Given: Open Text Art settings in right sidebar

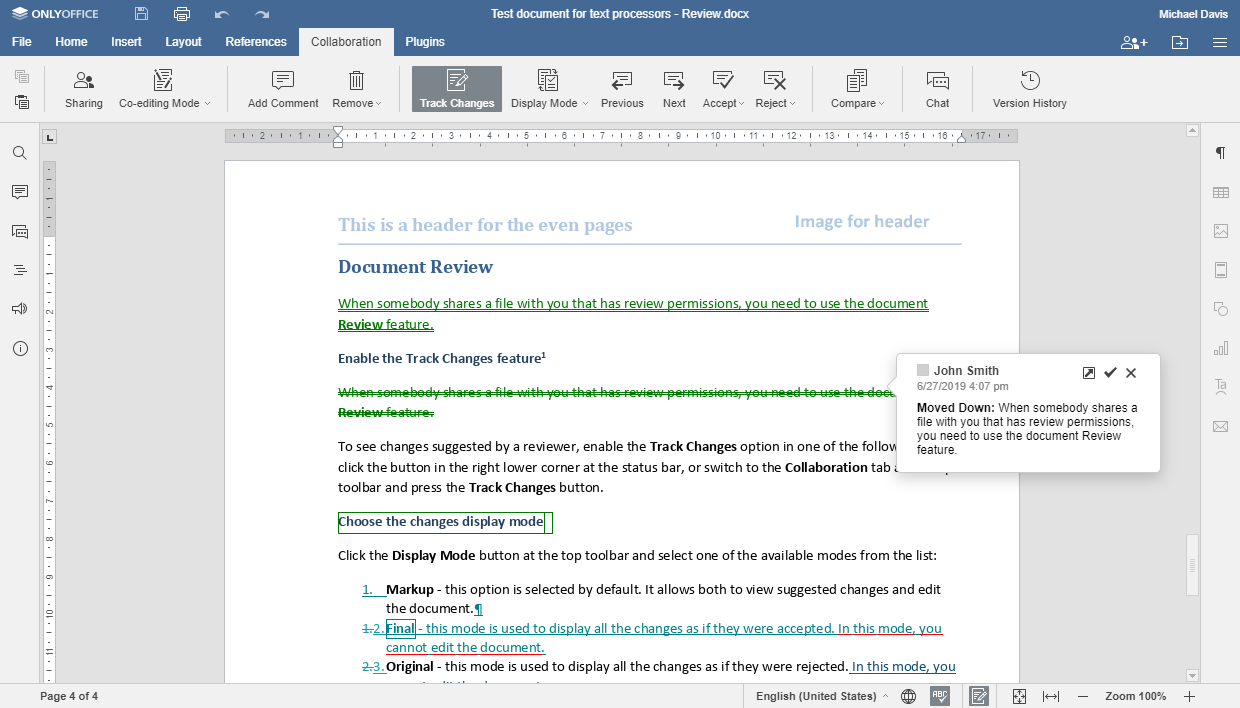Looking at the screenshot, I should [1220, 387].
